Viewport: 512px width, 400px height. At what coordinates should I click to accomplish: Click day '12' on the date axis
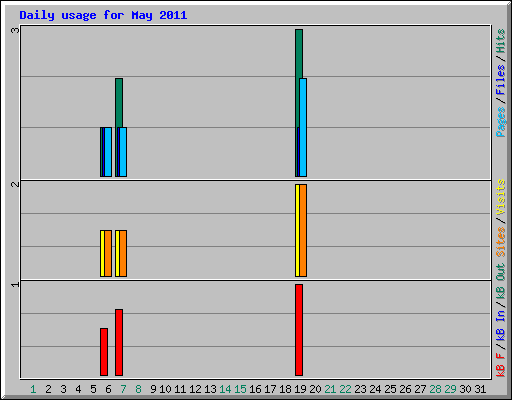tap(195, 389)
